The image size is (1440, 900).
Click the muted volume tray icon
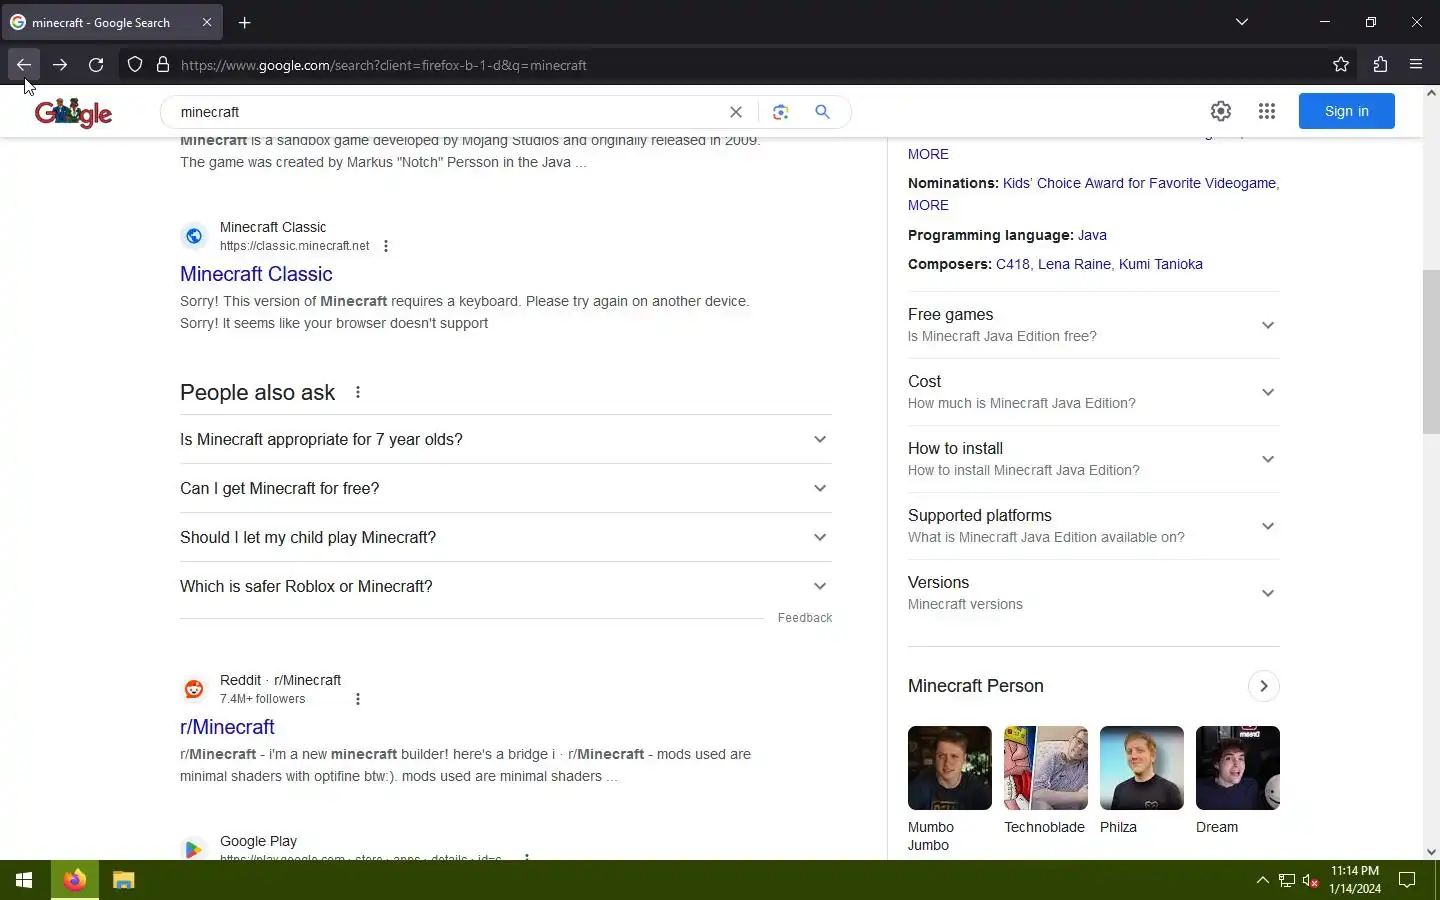point(1311,880)
